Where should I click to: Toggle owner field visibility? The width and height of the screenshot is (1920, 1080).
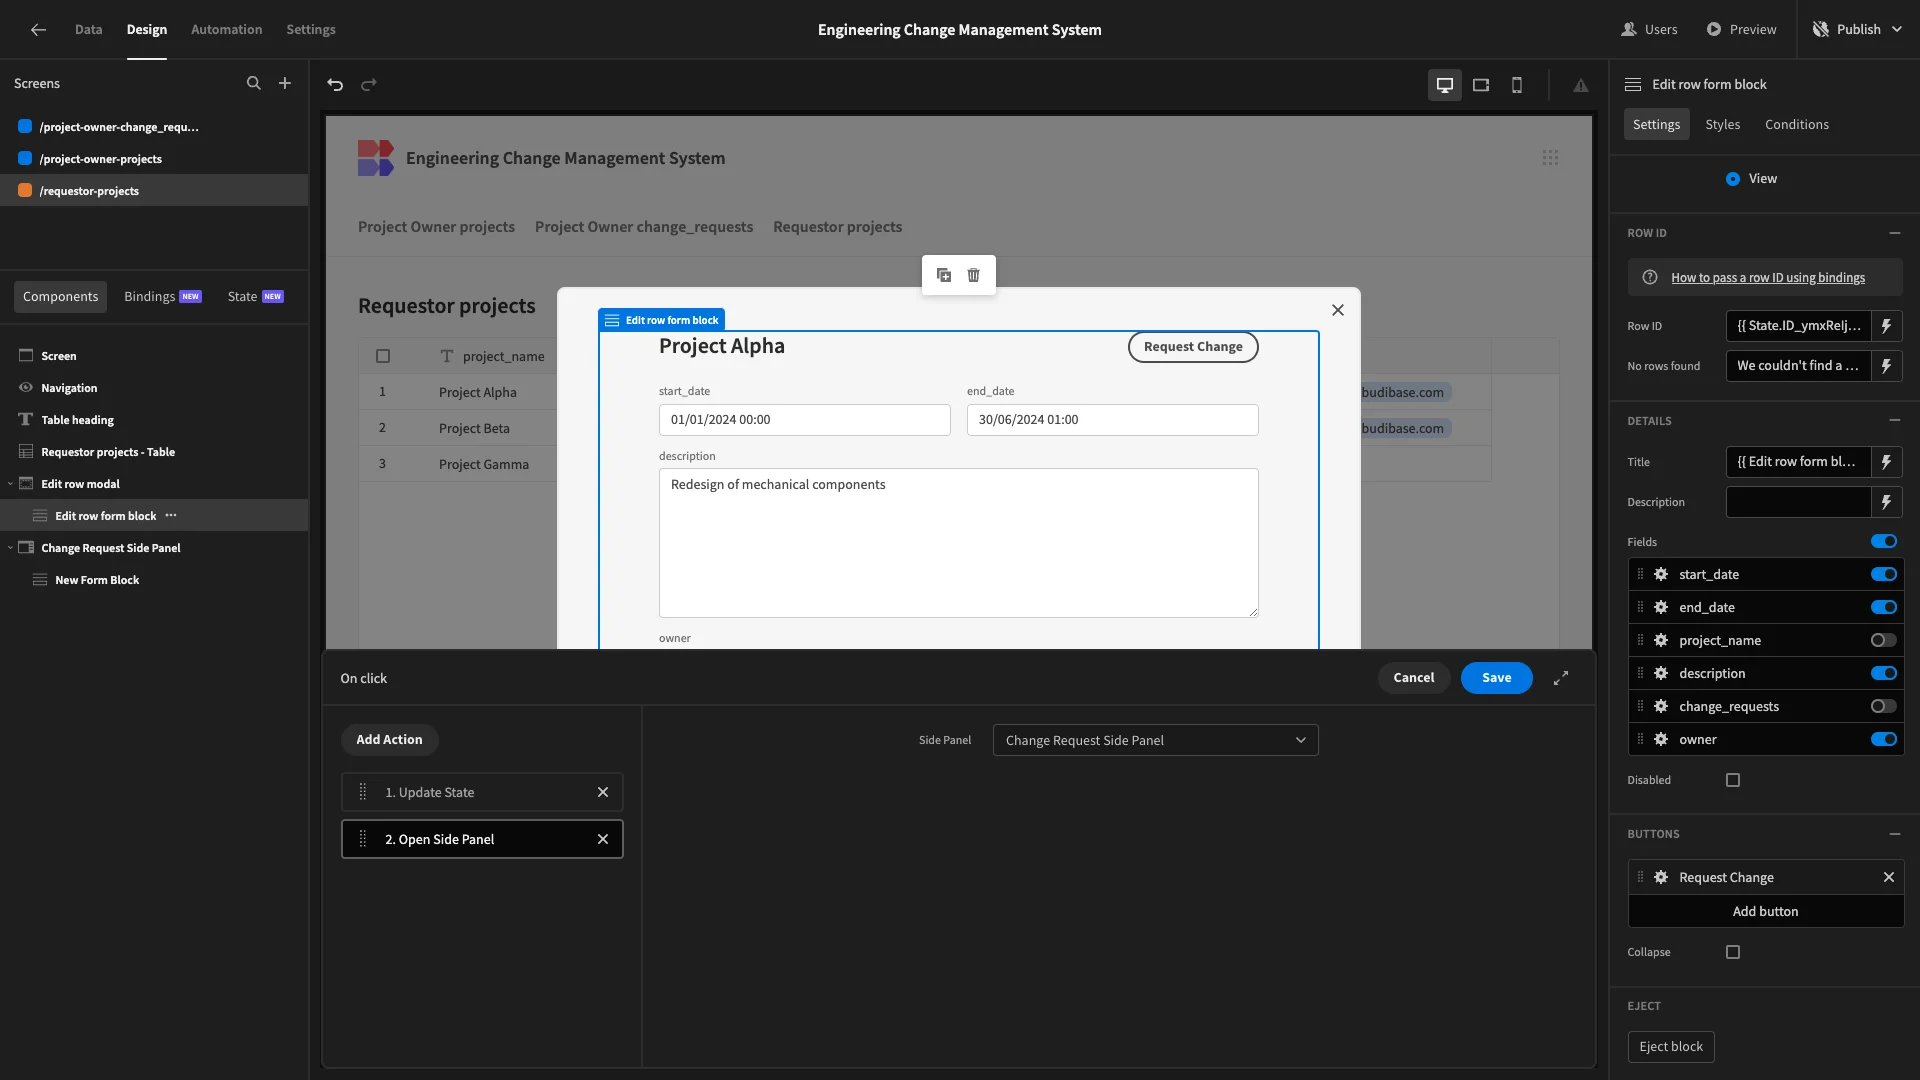click(x=1884, y=739)
